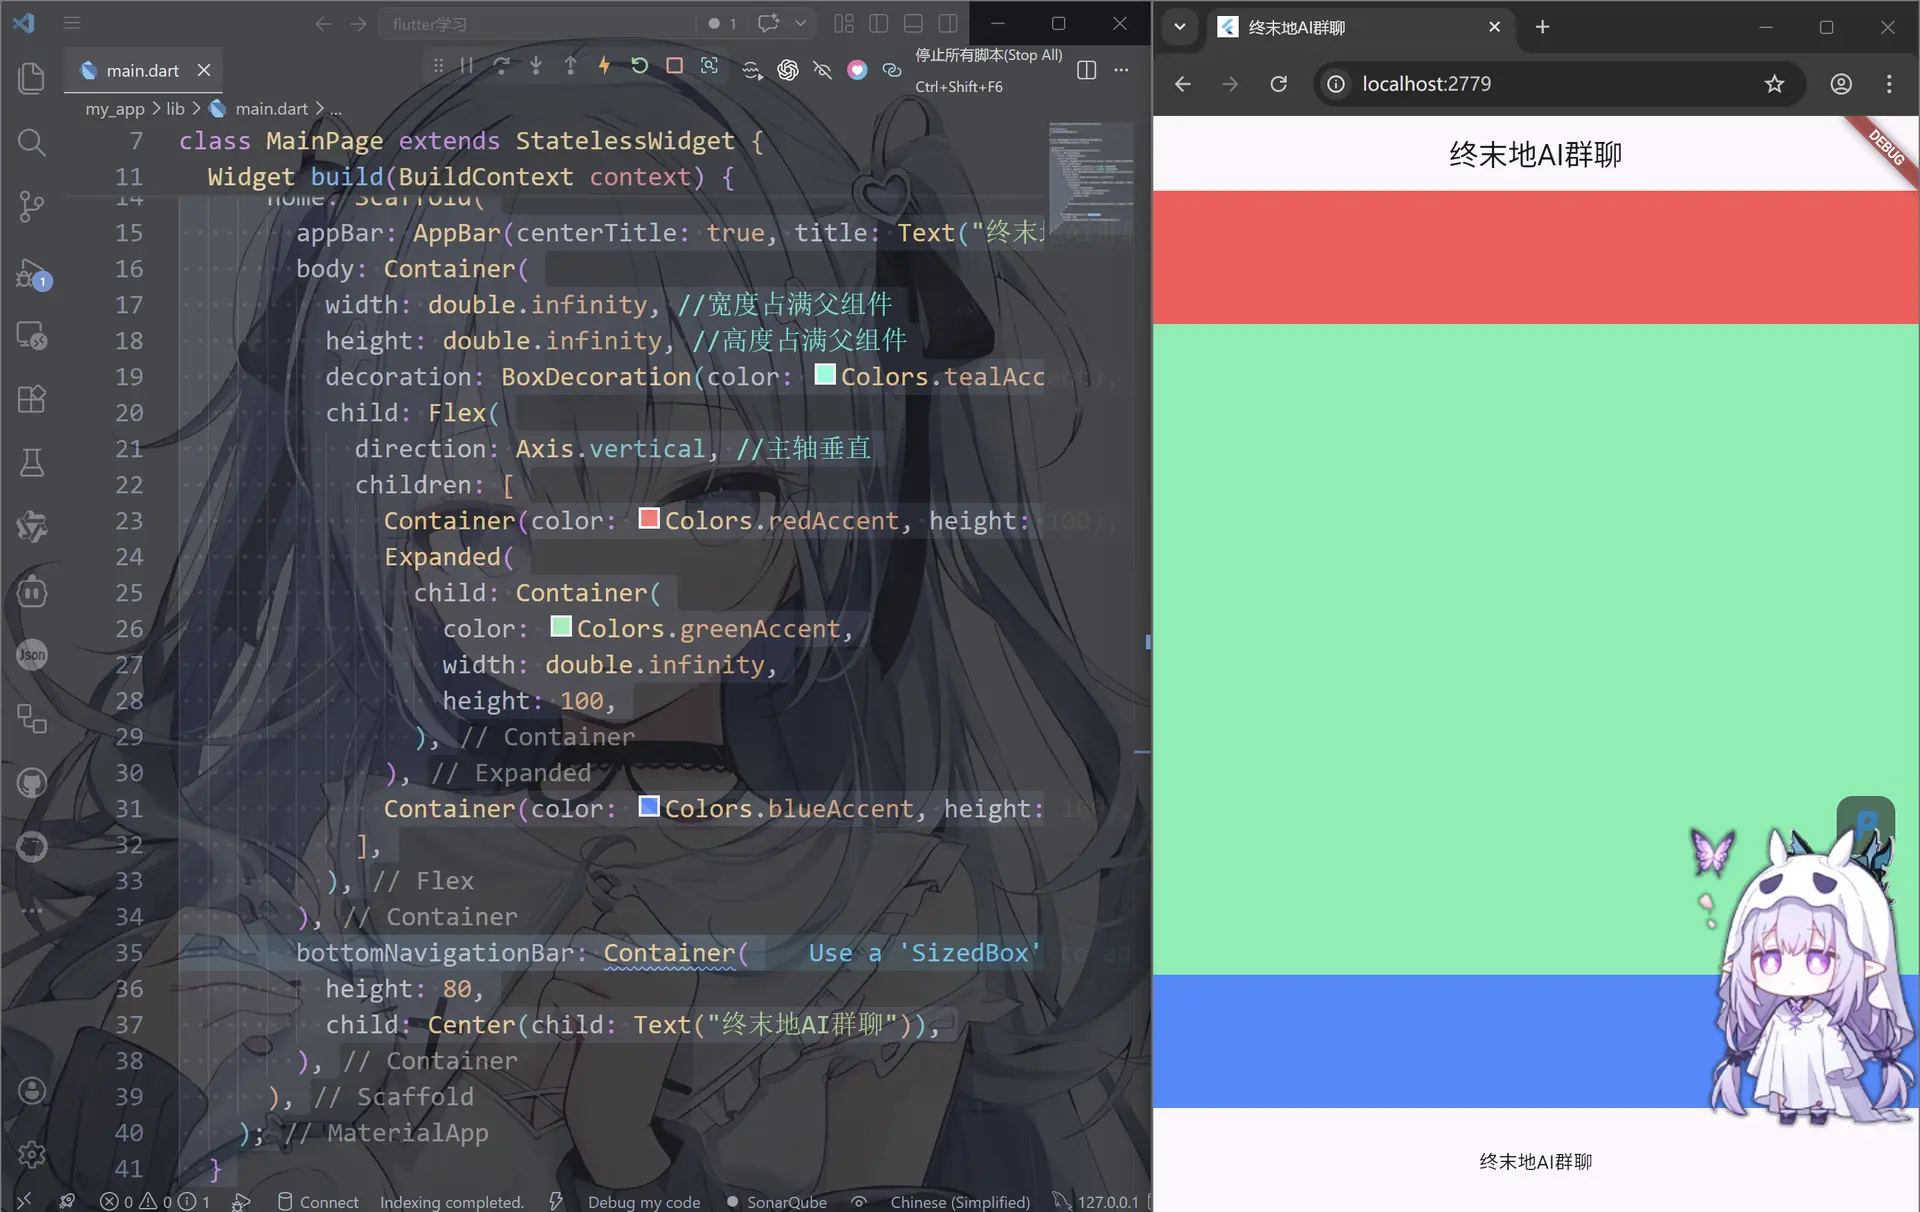Open Chrome tab search dropdown
1920x1212 pixels.
(1180, 27)
